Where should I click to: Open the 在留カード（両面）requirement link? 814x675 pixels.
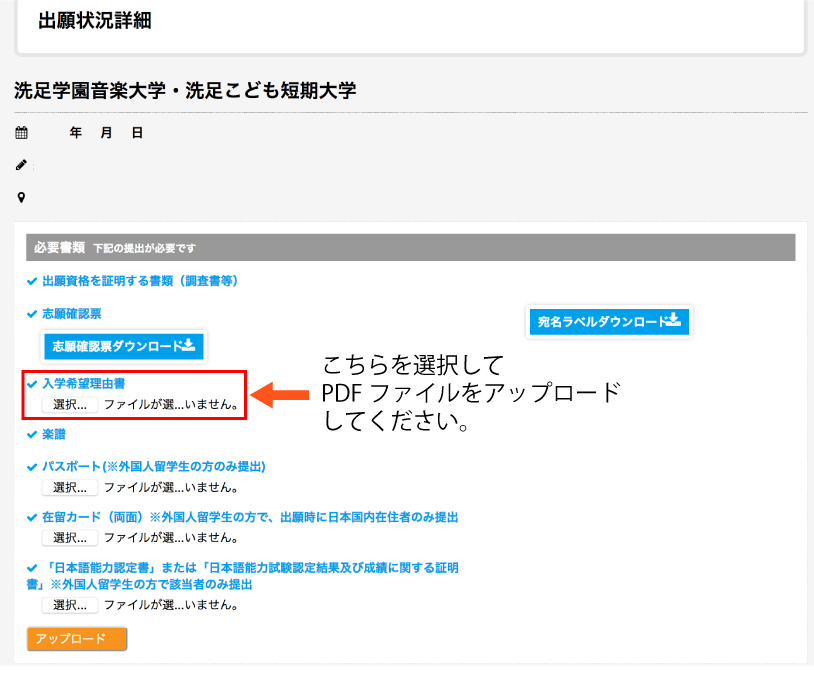(250, 517)
